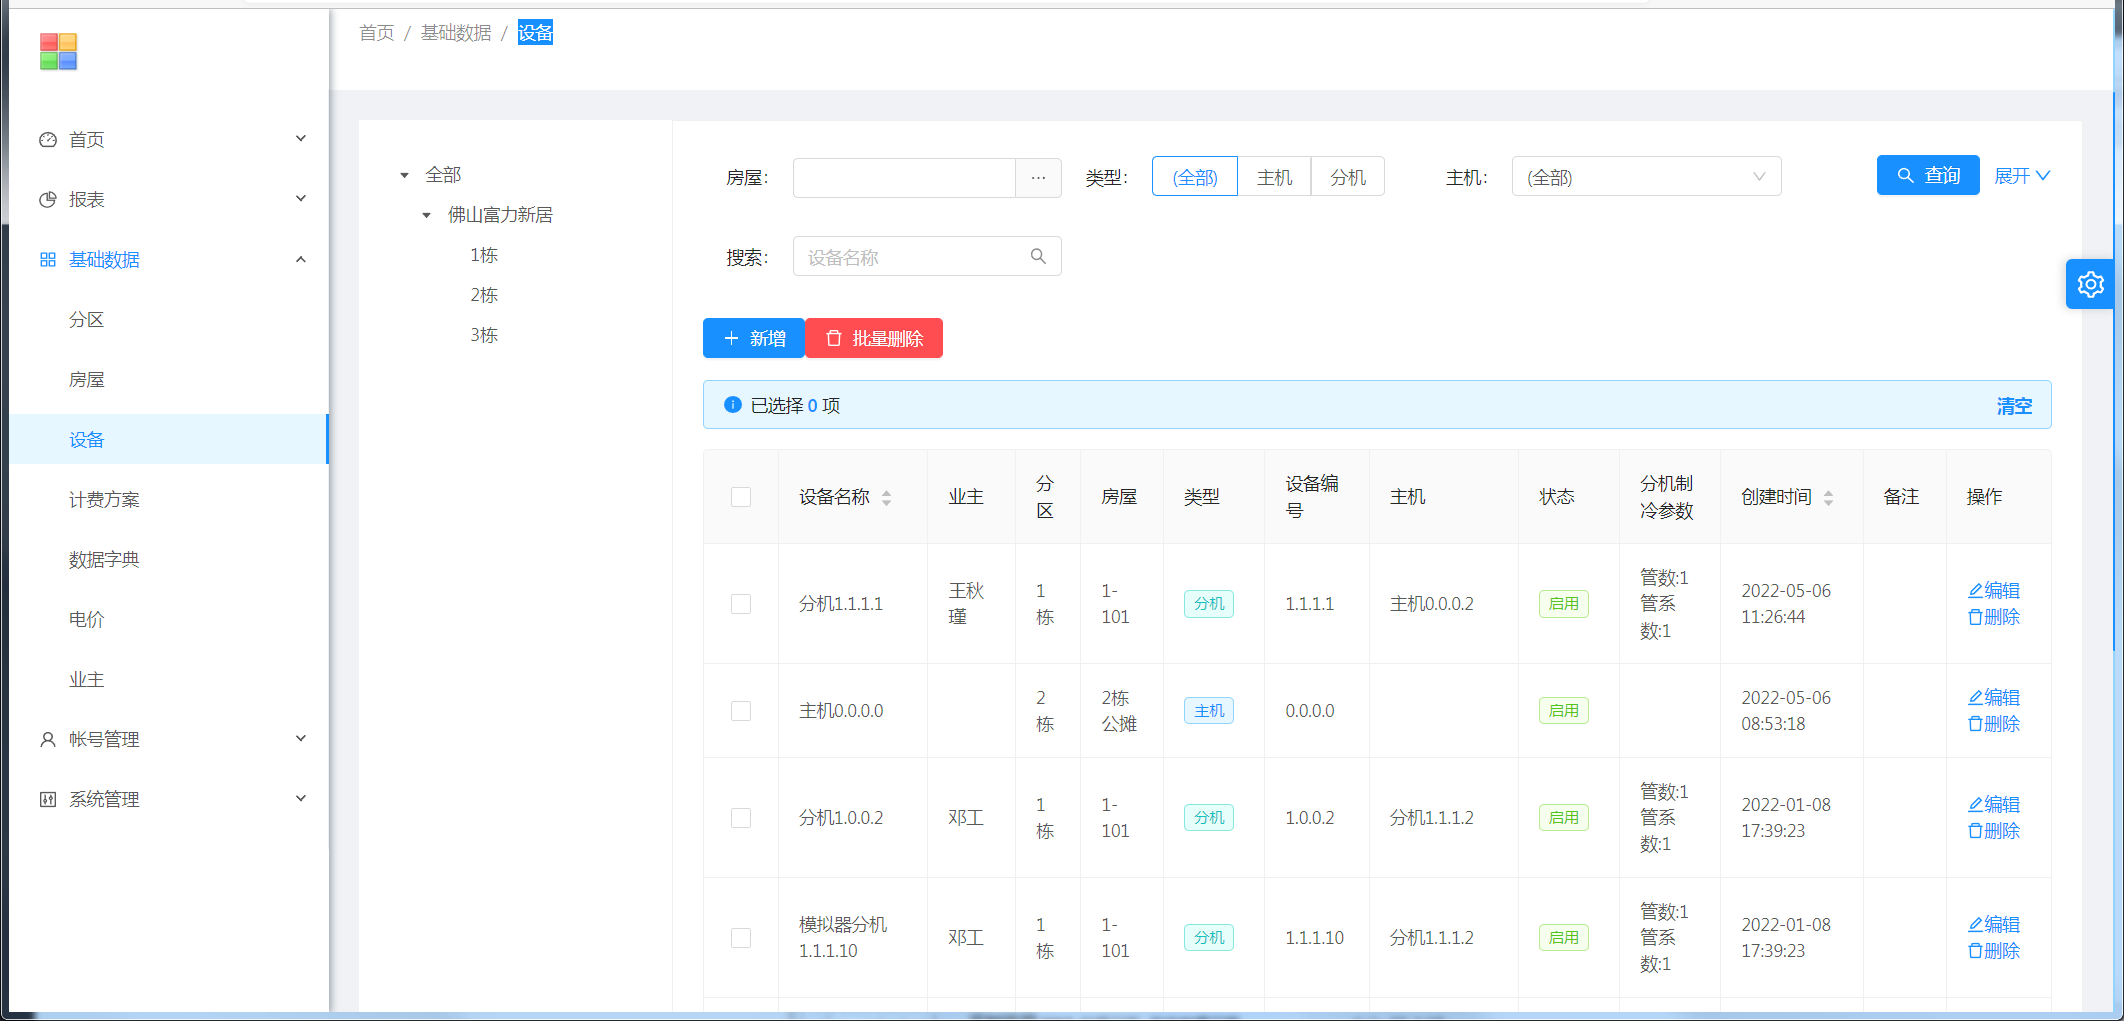2124x1021 pixels.
Task: Select the 主机 type filter option
Action: click(1274, 177)
